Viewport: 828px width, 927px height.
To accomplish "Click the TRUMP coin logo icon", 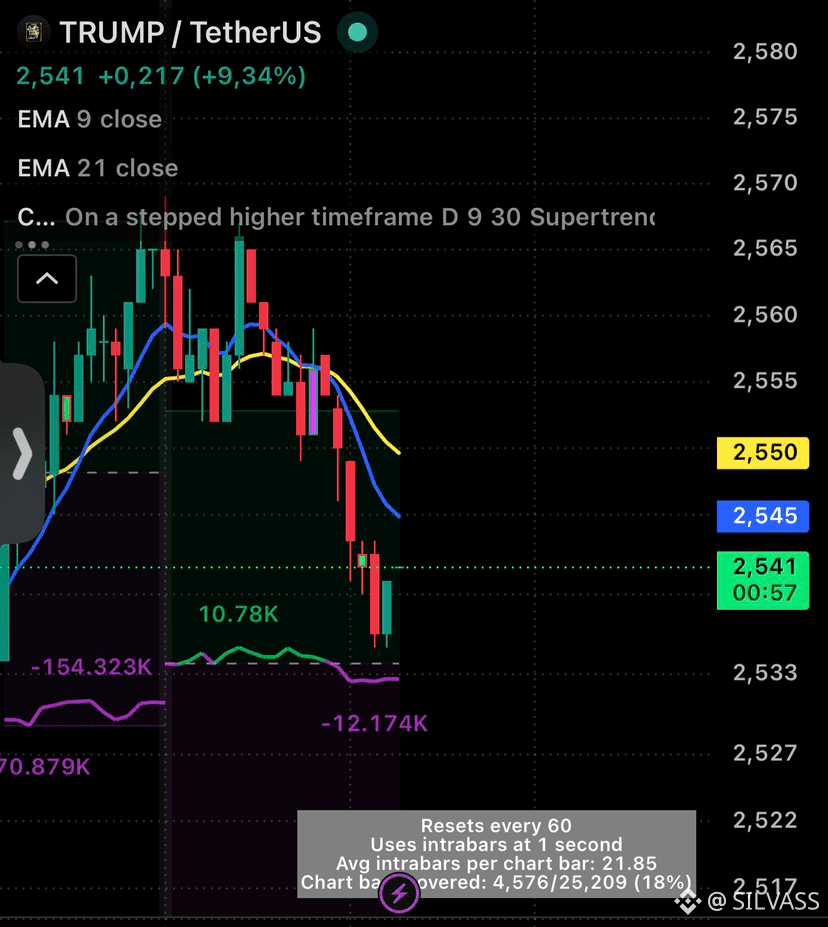I will tap(33, 32).
